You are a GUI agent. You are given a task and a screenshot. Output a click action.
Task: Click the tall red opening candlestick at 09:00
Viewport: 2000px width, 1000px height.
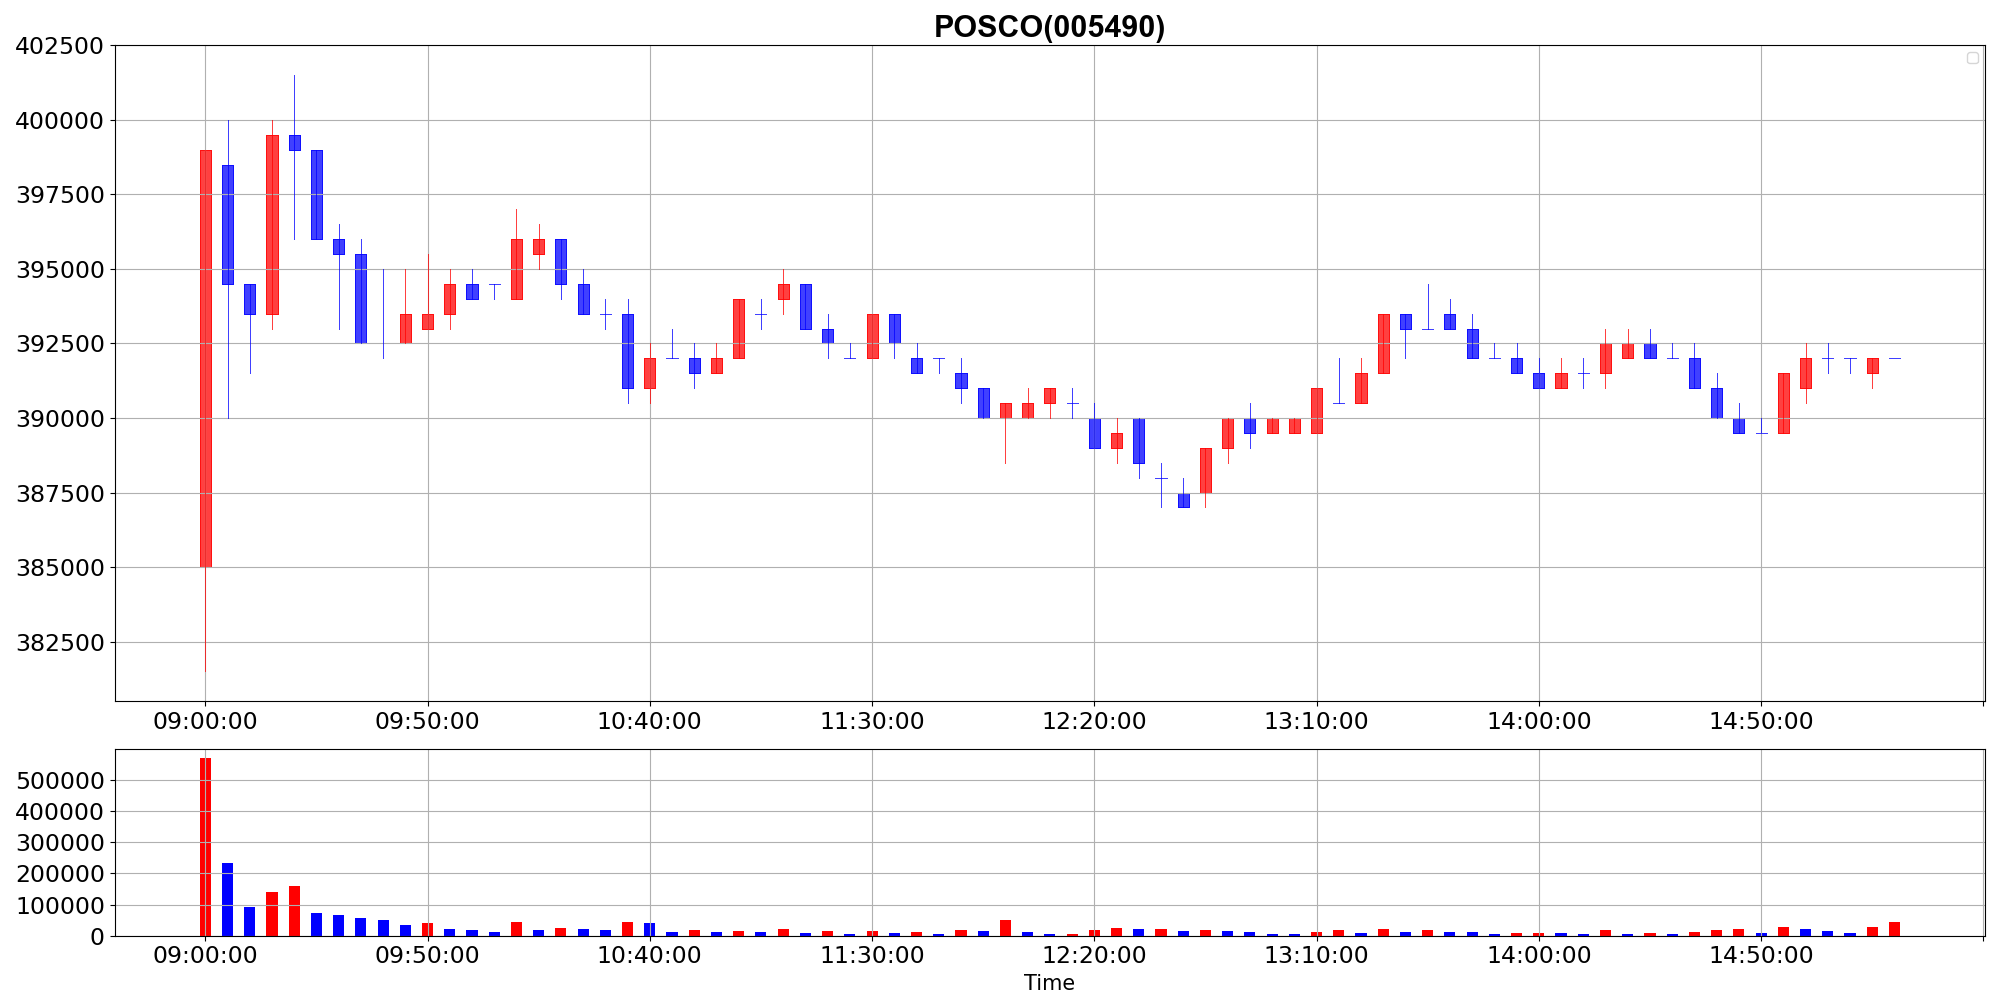click(205, 359)
